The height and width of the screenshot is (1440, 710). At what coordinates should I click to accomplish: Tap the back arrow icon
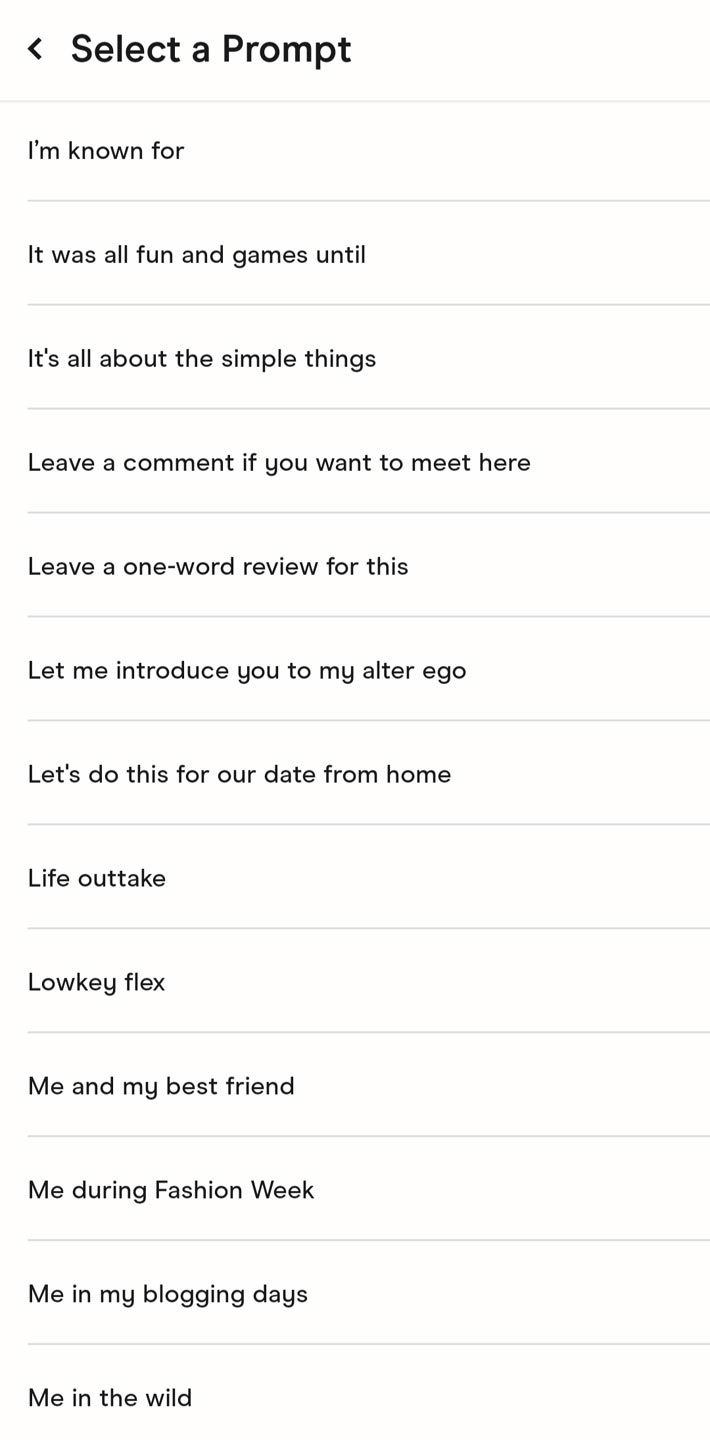point(35,48)
